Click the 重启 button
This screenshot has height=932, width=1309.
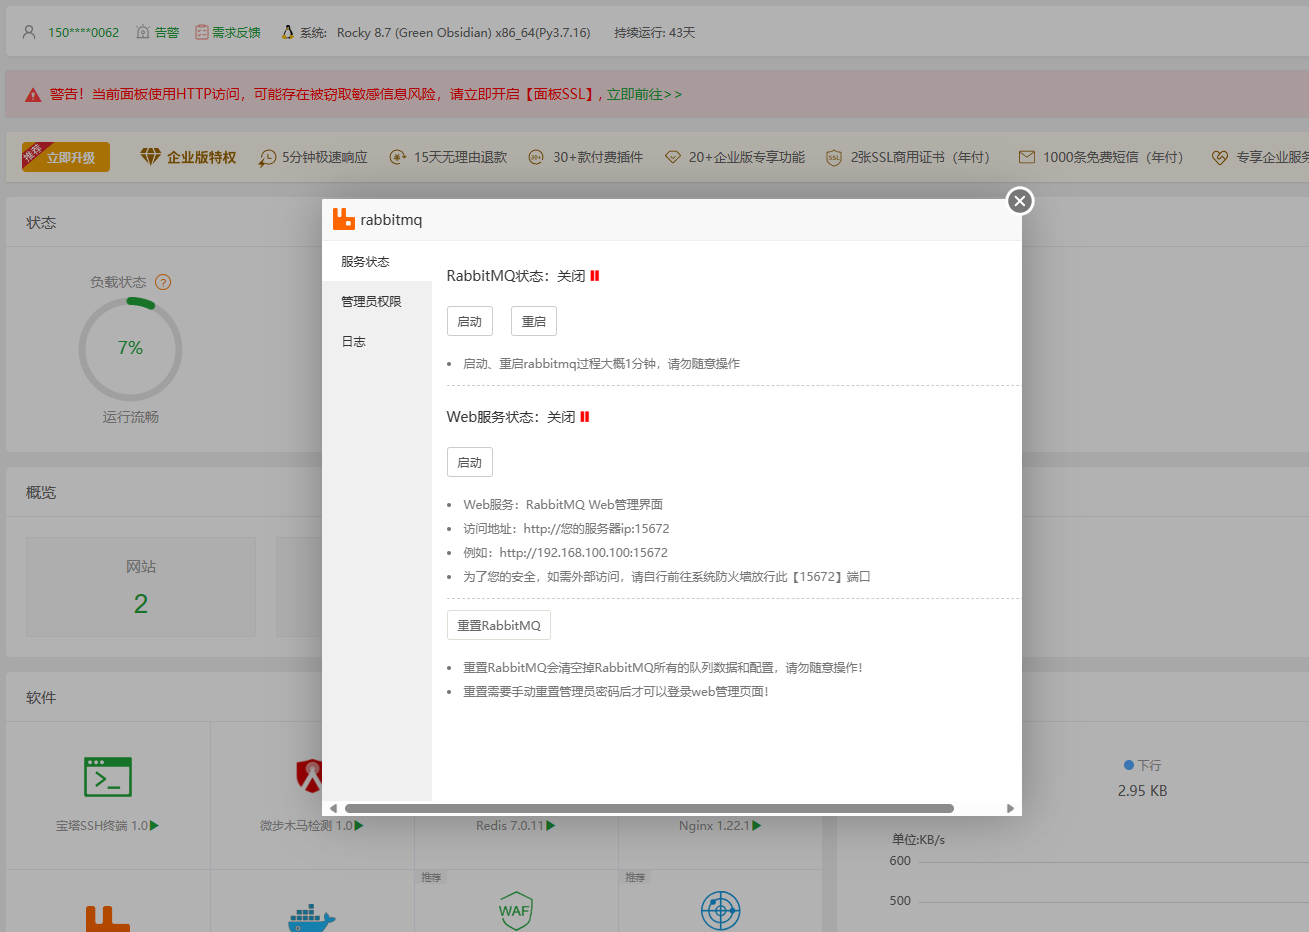(534, 321)
